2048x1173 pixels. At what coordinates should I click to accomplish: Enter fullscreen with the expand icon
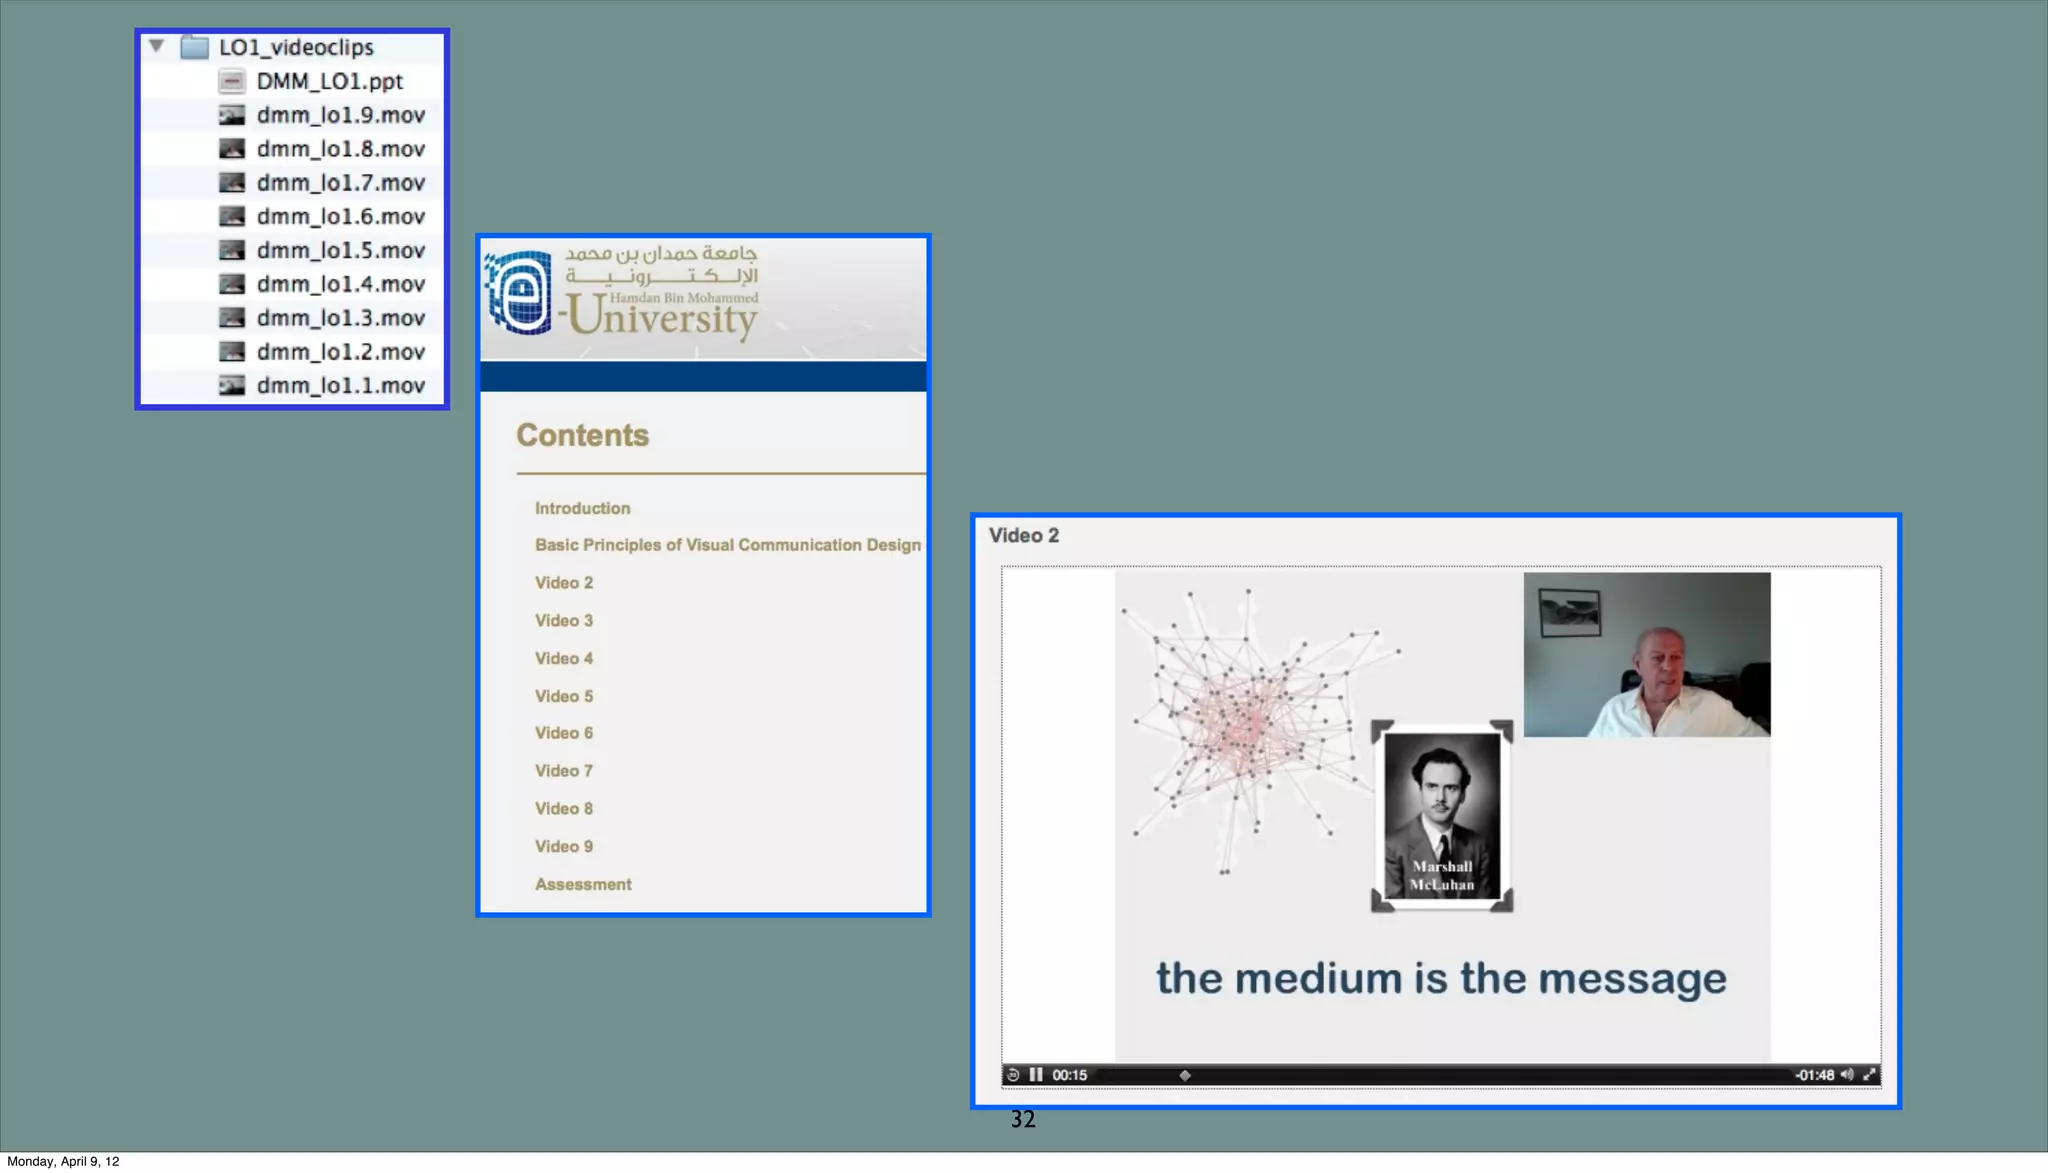tap(1869, 1075)
